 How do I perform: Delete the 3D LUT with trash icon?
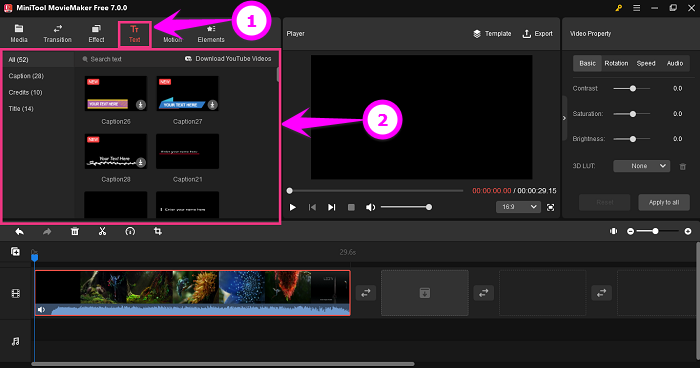click(x=683, y=166)
